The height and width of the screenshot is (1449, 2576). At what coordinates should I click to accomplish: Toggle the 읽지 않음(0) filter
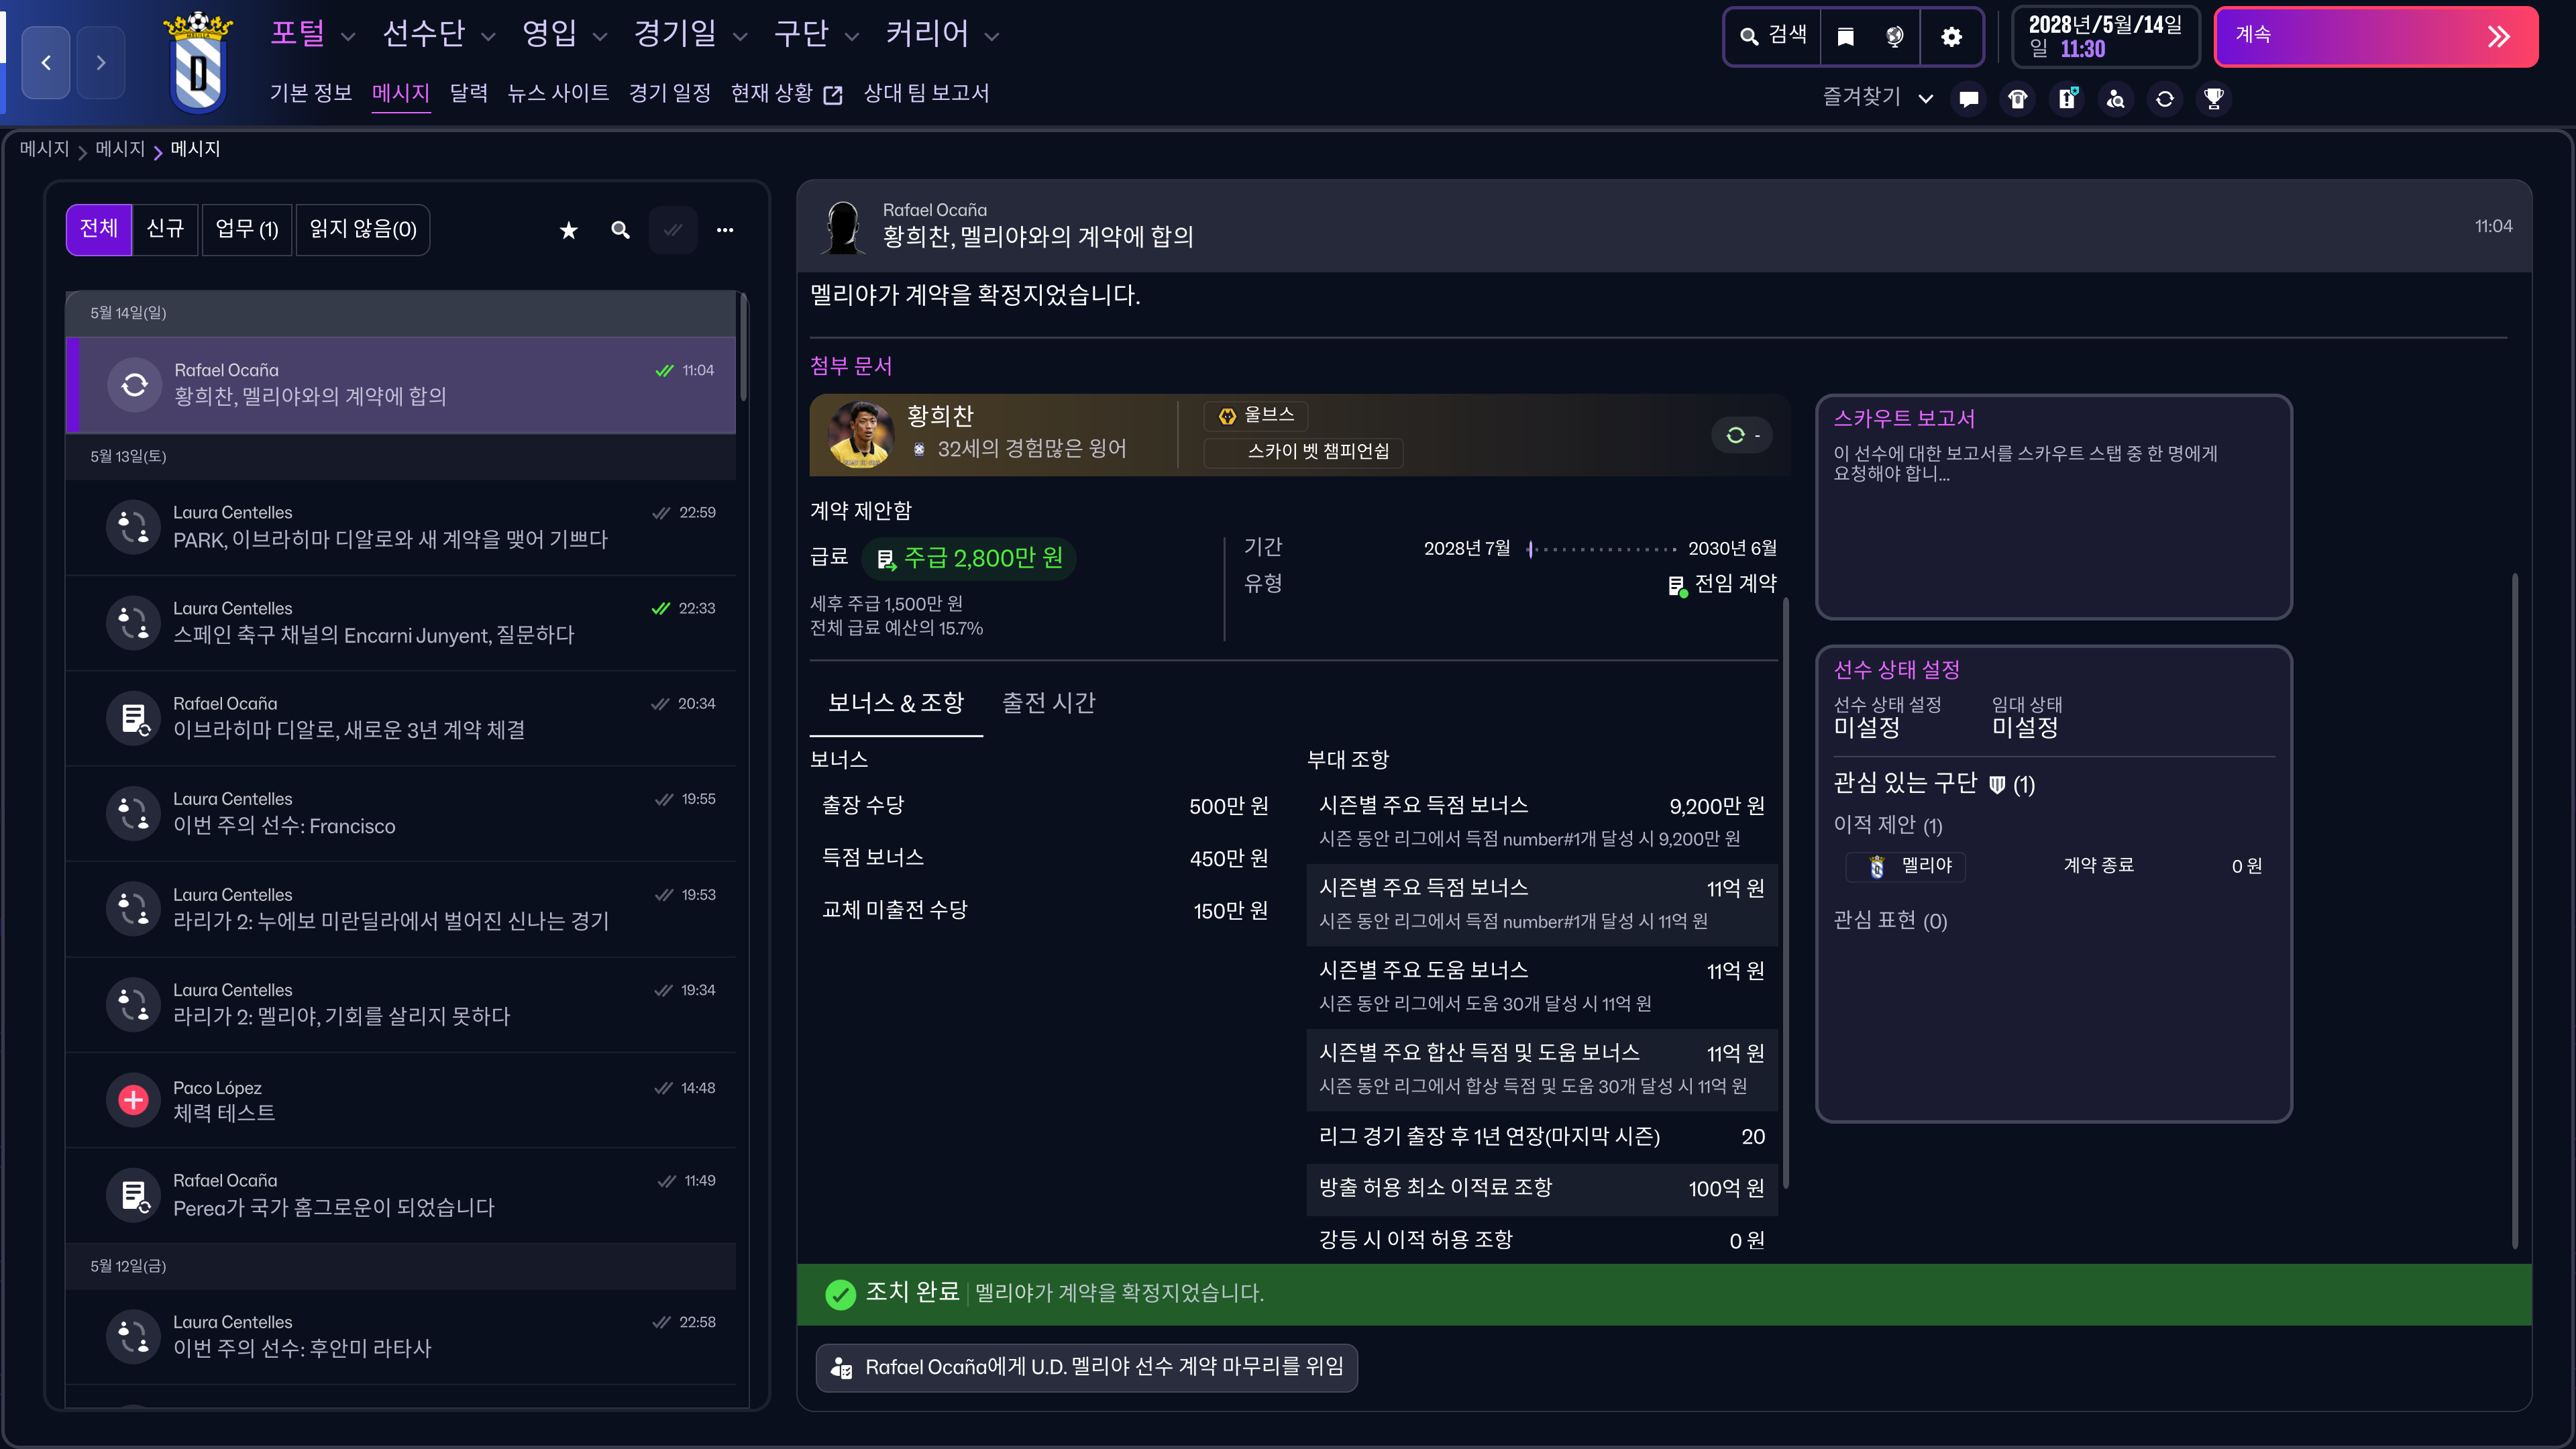(363, 230)
